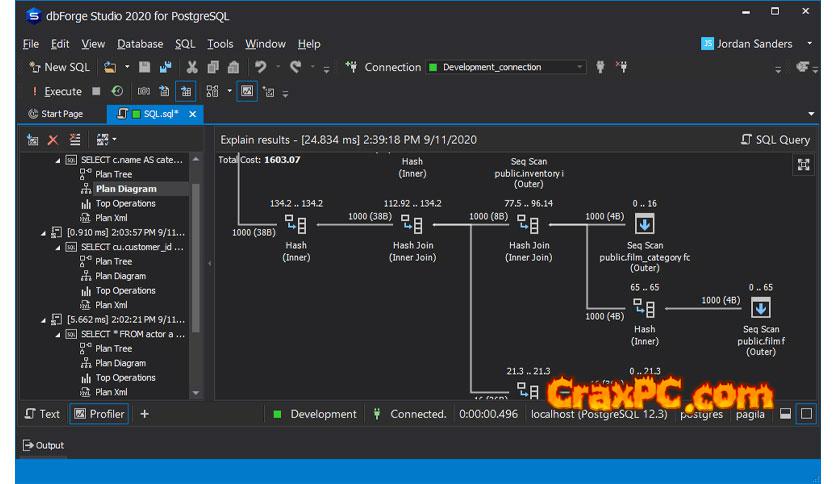Switch to the Start Page tab
This screenshot has width=836, height=484.
pos(56,114)
